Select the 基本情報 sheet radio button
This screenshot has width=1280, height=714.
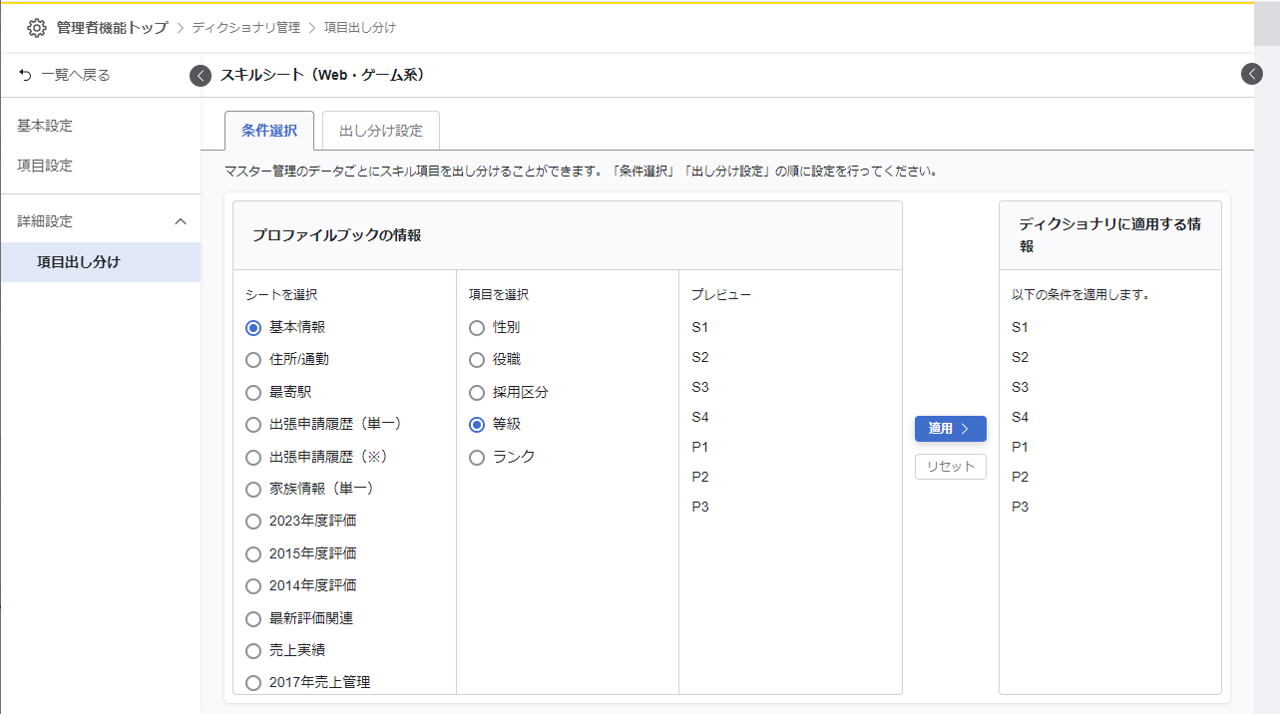point(253,327)
